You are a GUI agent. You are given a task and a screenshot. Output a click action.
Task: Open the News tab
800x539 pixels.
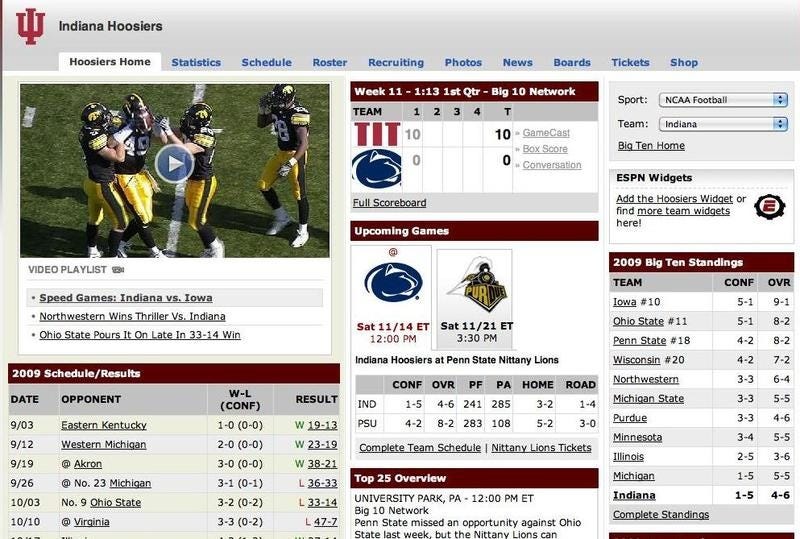coord(517,62)
